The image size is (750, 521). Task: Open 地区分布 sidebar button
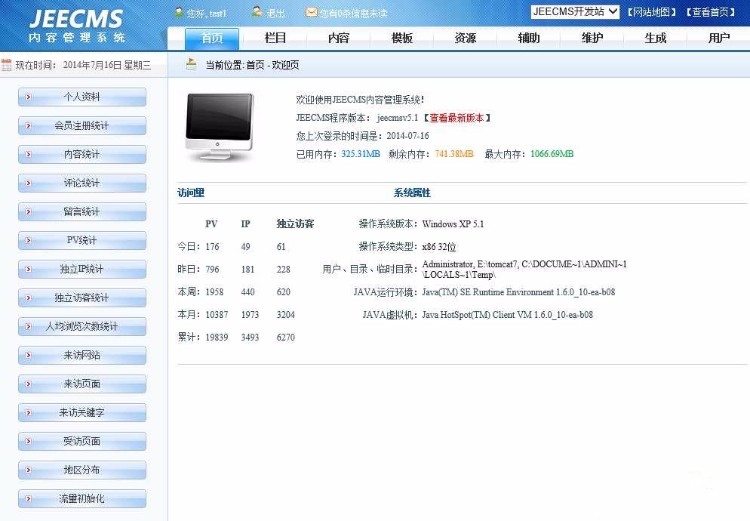tap(82, 470)
